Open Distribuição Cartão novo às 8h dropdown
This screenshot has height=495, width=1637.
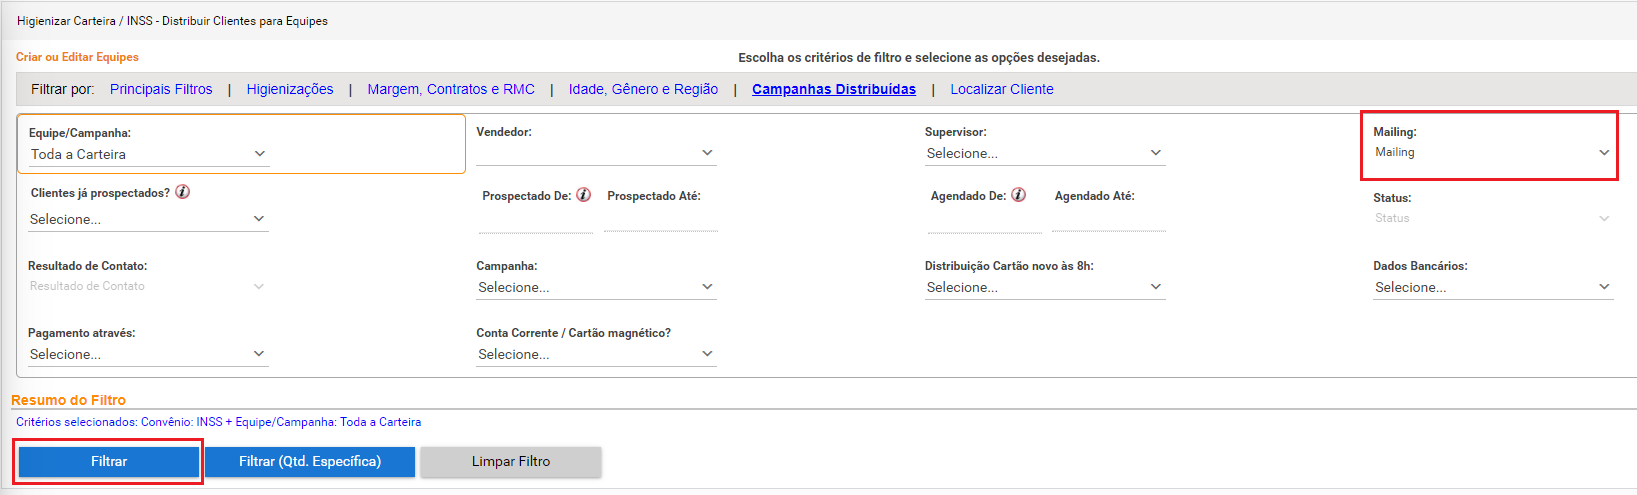1045,287
